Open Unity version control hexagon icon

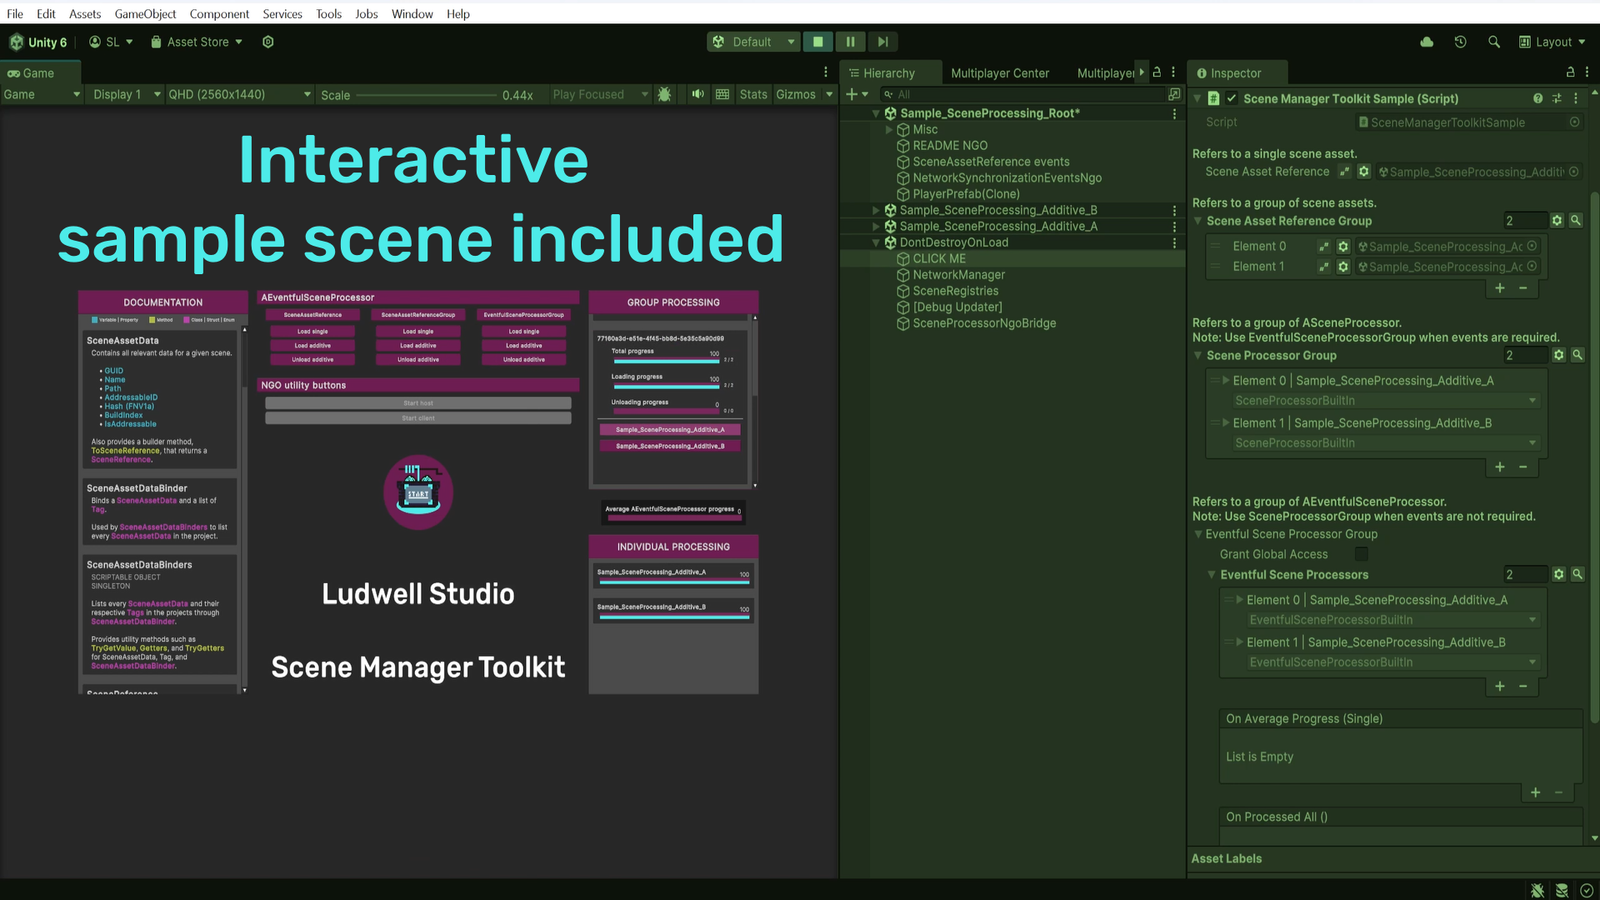tap(268, 42)
